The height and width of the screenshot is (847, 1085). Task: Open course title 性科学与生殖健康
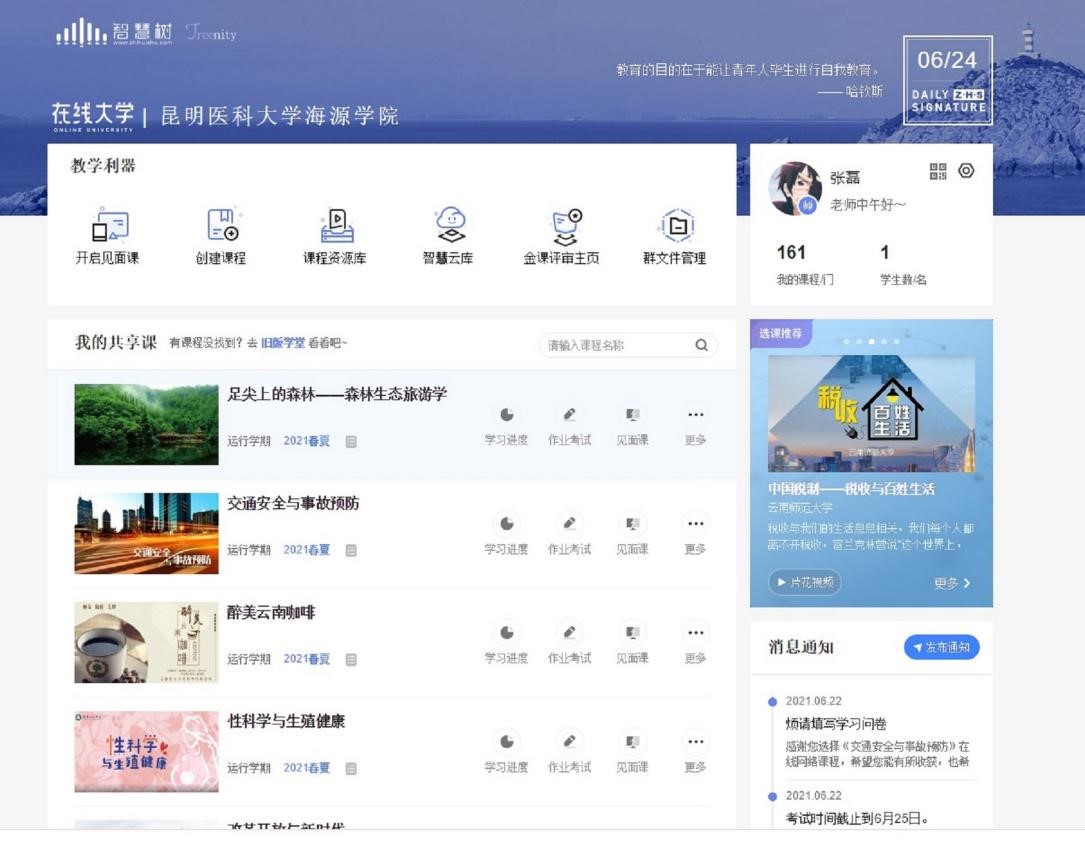(286, 721)
